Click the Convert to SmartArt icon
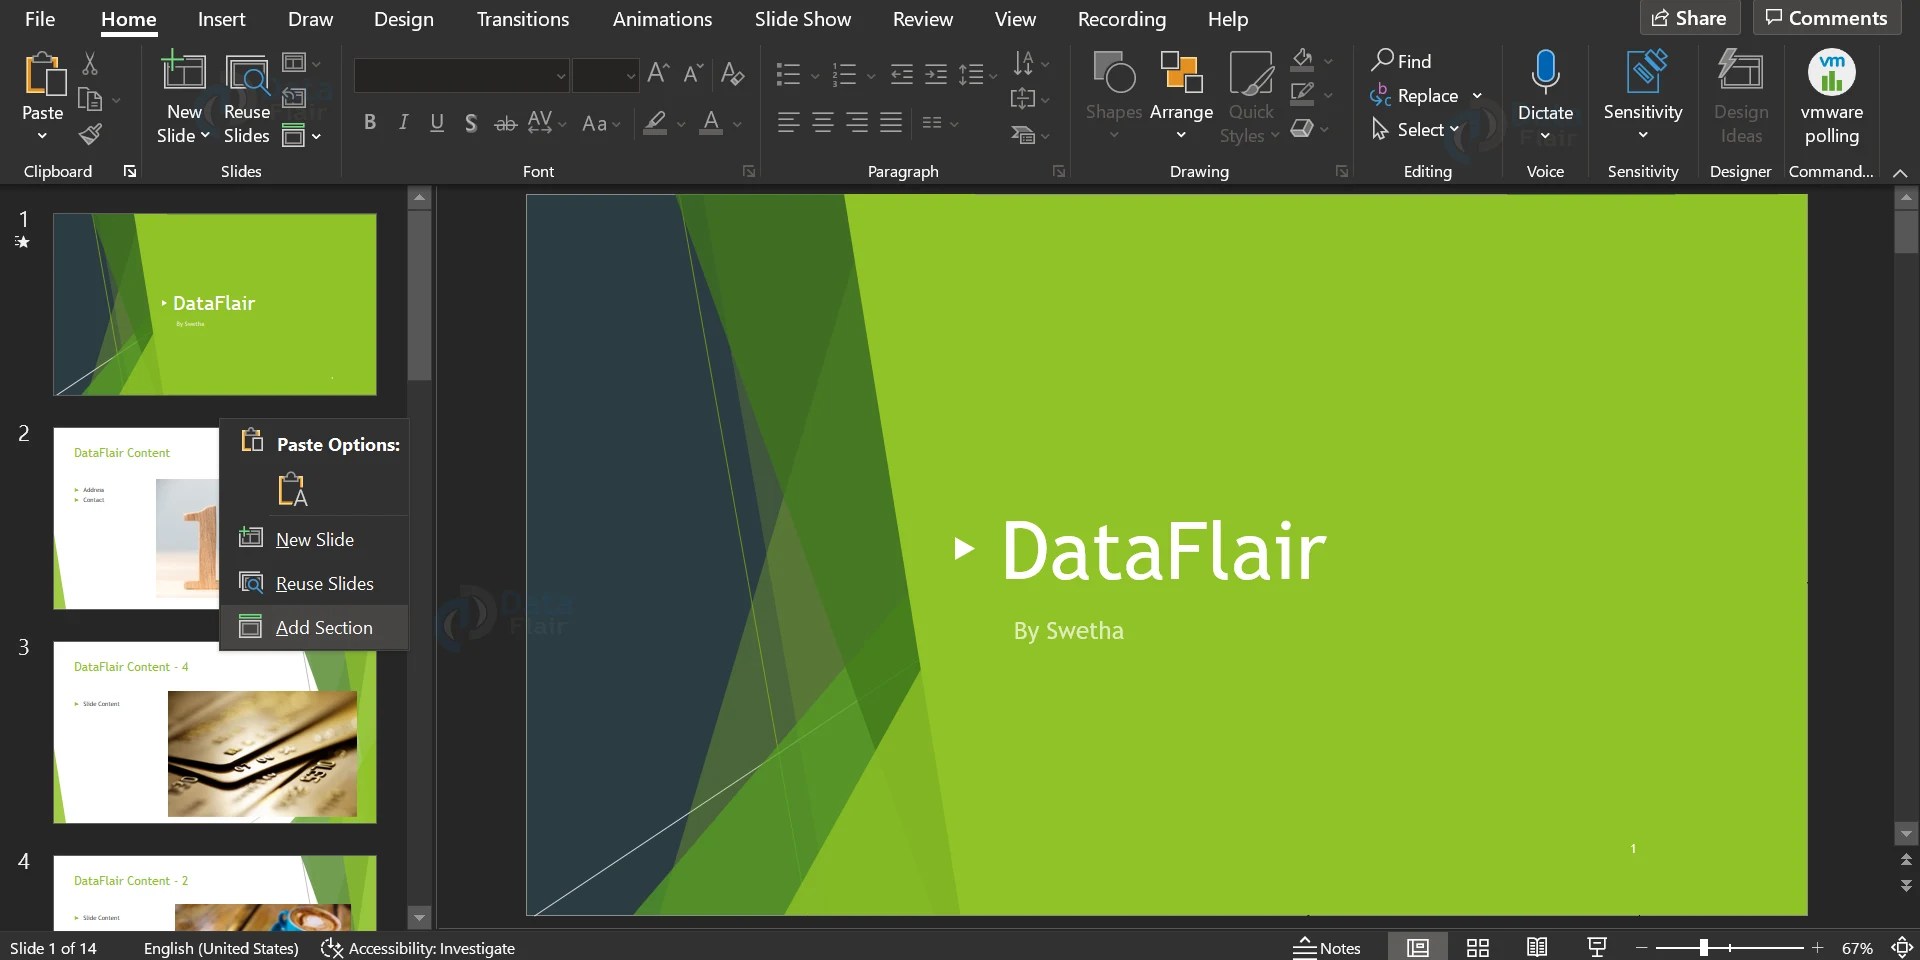The height and width of the screenshot is (960, 1920). (1024, 134)
